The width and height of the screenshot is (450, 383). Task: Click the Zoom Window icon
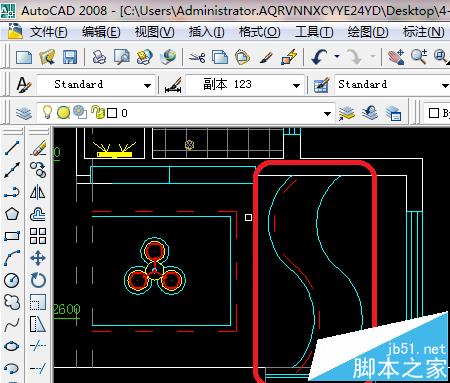coord(441,57)
